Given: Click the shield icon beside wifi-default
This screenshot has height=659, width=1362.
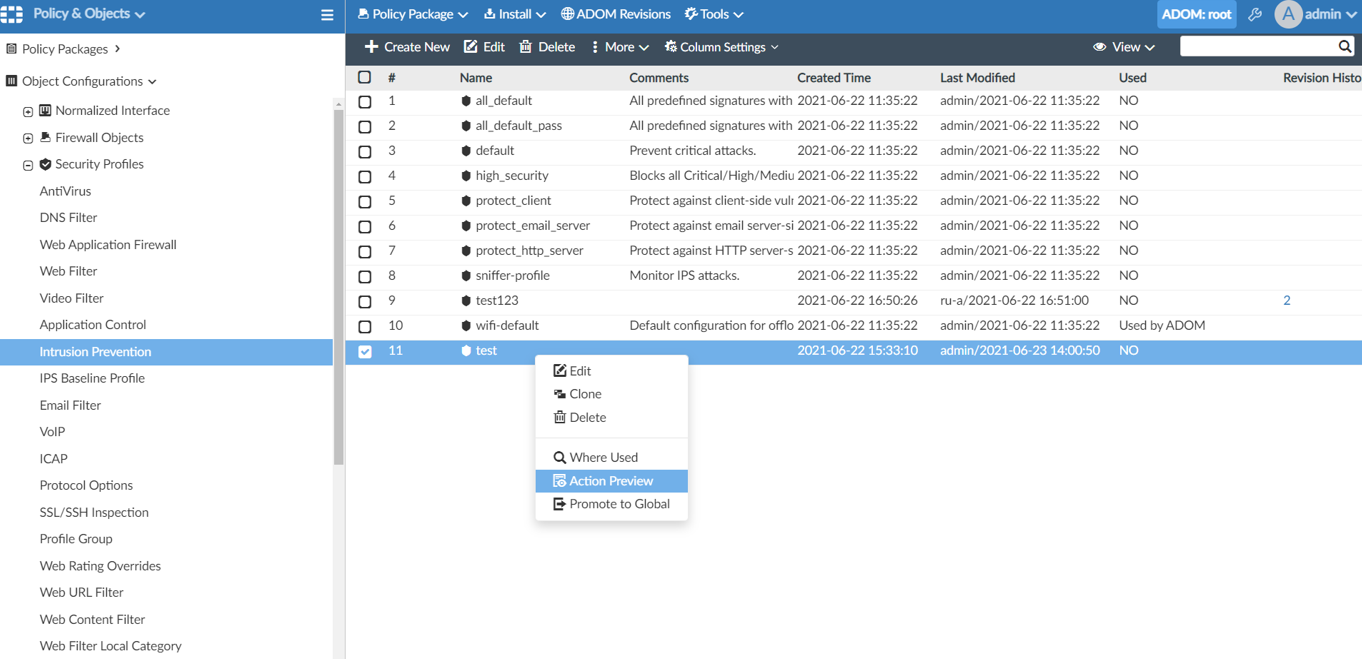Looking at the screenshot, I should point(466,326).
